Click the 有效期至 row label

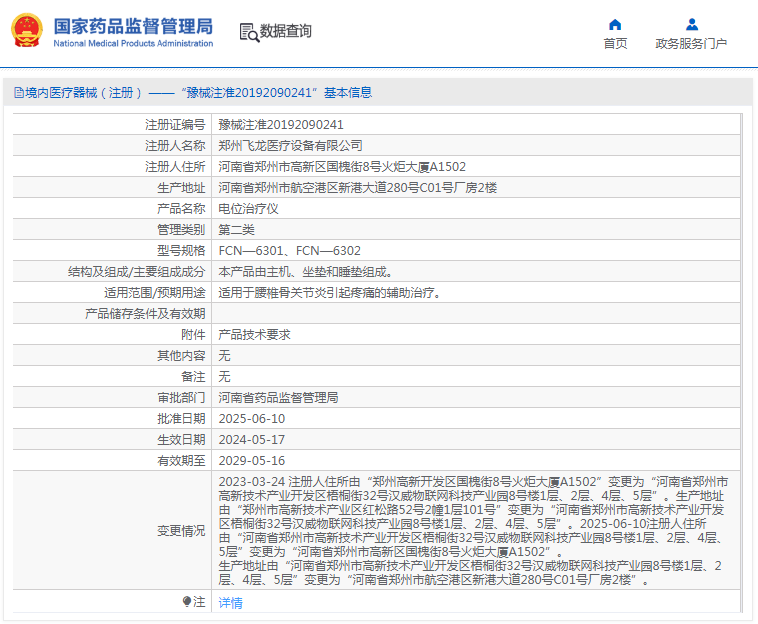click(x=181, y=461)
